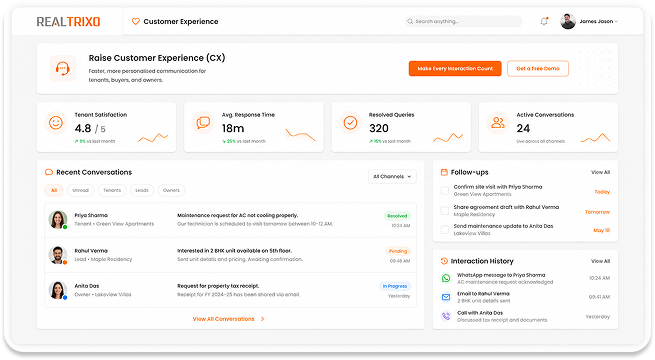655x360 pixels.
Task: Click the phone call icon for Anita Das
Action: [x=446, y=316]
